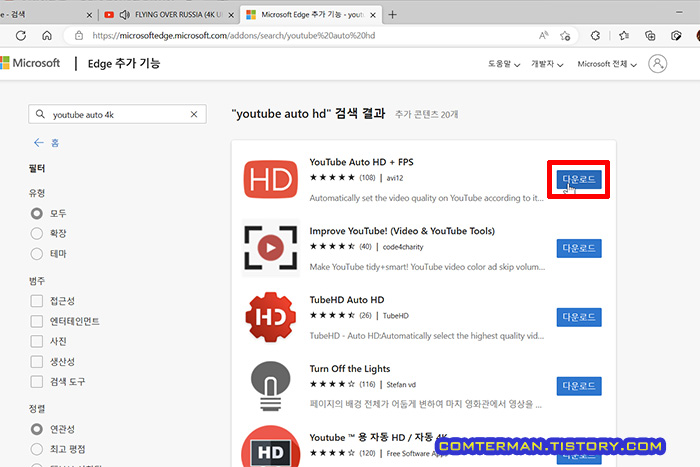Viewport: 700px width, 467px height.
Task: Open the site info lock icon
Action: coord(79,36)
